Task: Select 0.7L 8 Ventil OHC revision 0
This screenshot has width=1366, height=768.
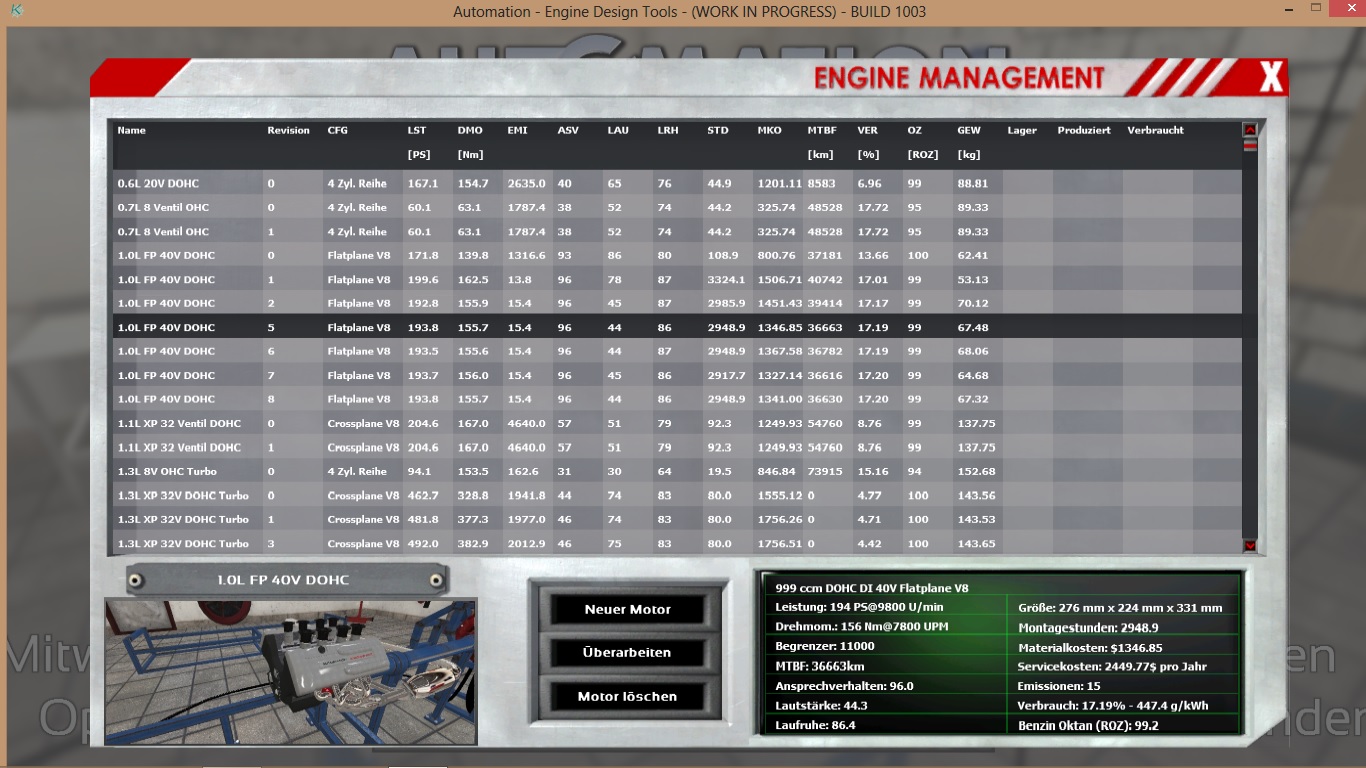Action: (x=677, y=207)
